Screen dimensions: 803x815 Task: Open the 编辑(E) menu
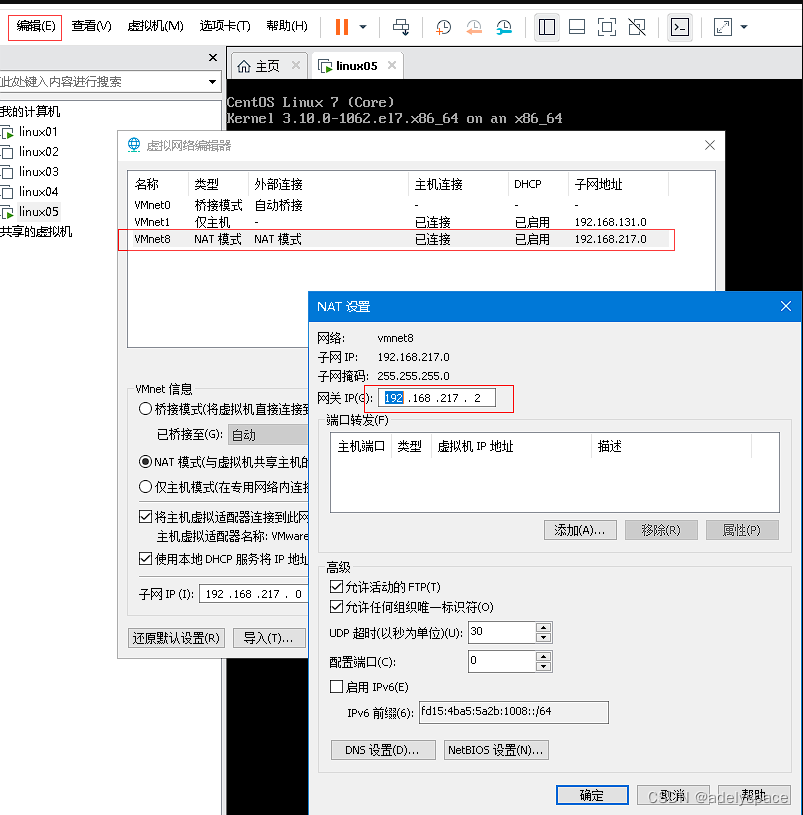click(35, 26)
